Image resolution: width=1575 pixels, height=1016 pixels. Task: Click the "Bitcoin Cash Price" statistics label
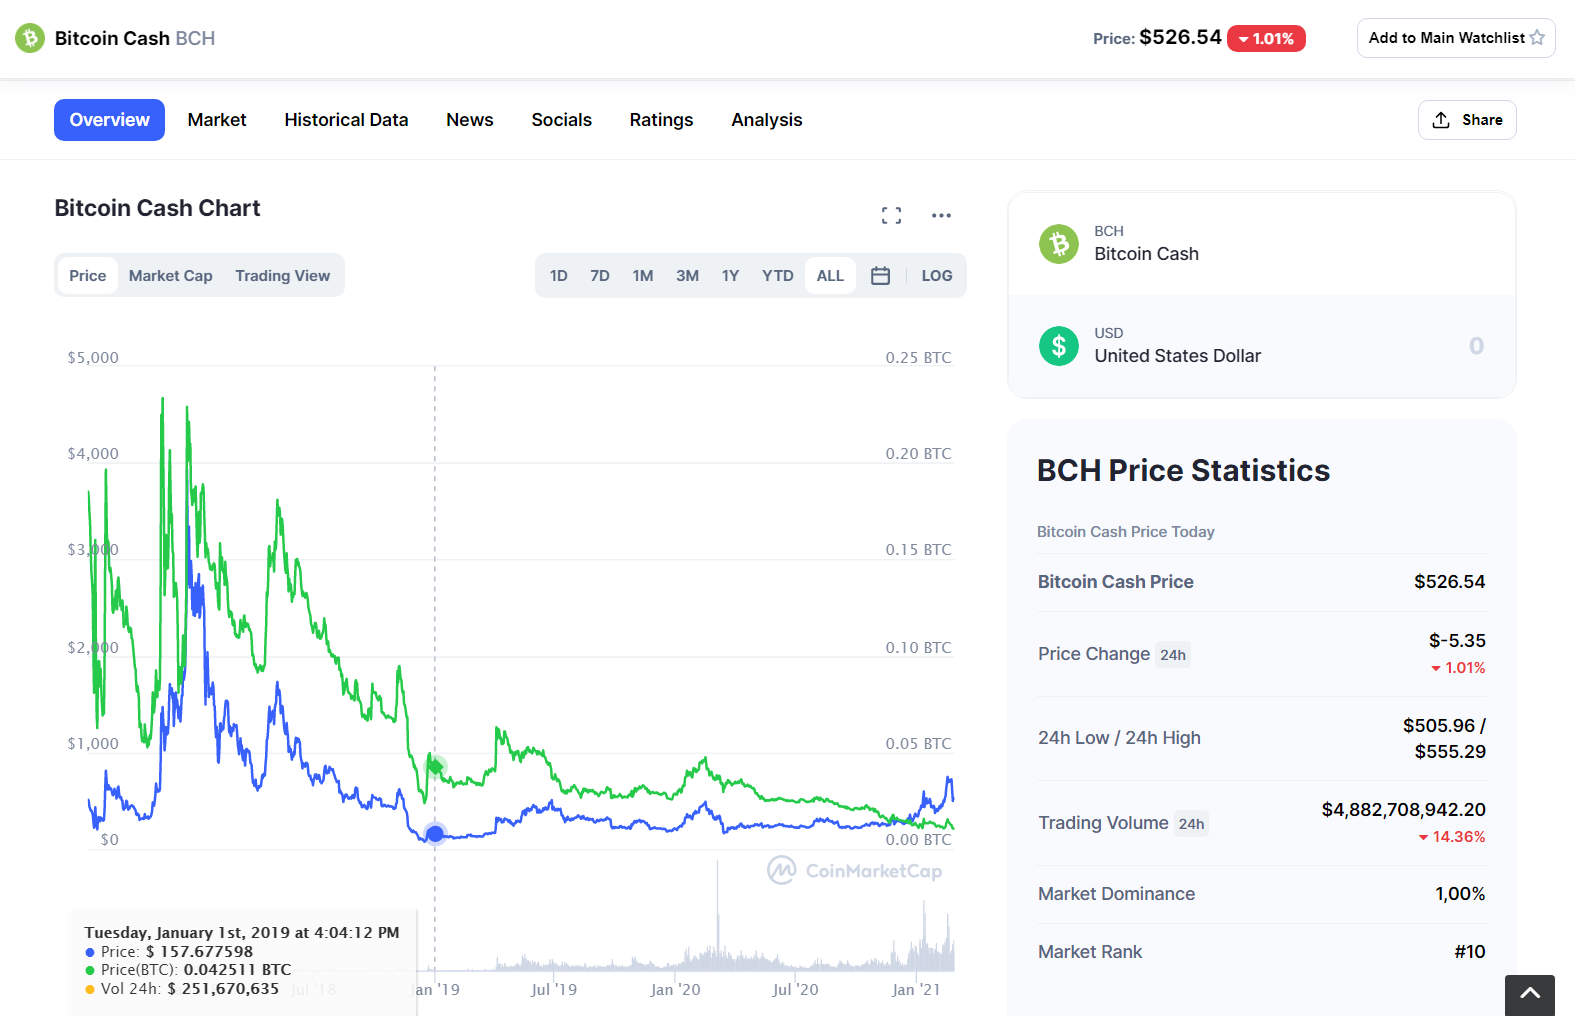point(1116,582)
